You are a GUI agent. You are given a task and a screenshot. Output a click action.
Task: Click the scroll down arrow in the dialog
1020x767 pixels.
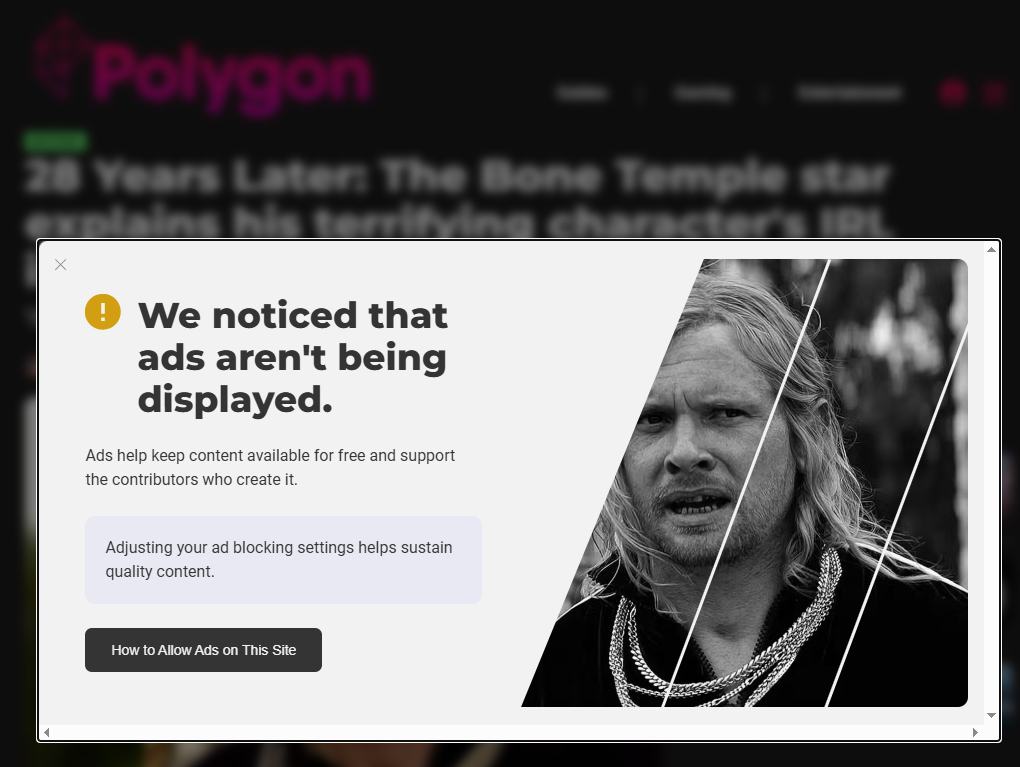pos(991,715)
